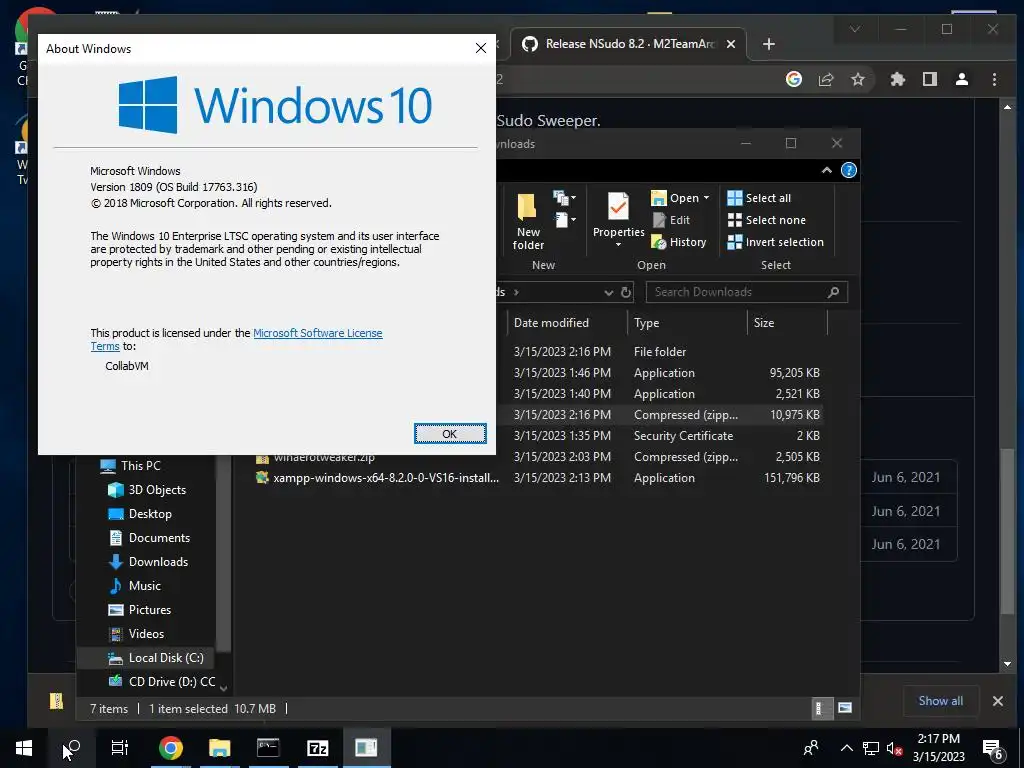This screenshot has width=1024, height=768.
Task: Open Downloads in navigation pane
Action: click(148, 562)
